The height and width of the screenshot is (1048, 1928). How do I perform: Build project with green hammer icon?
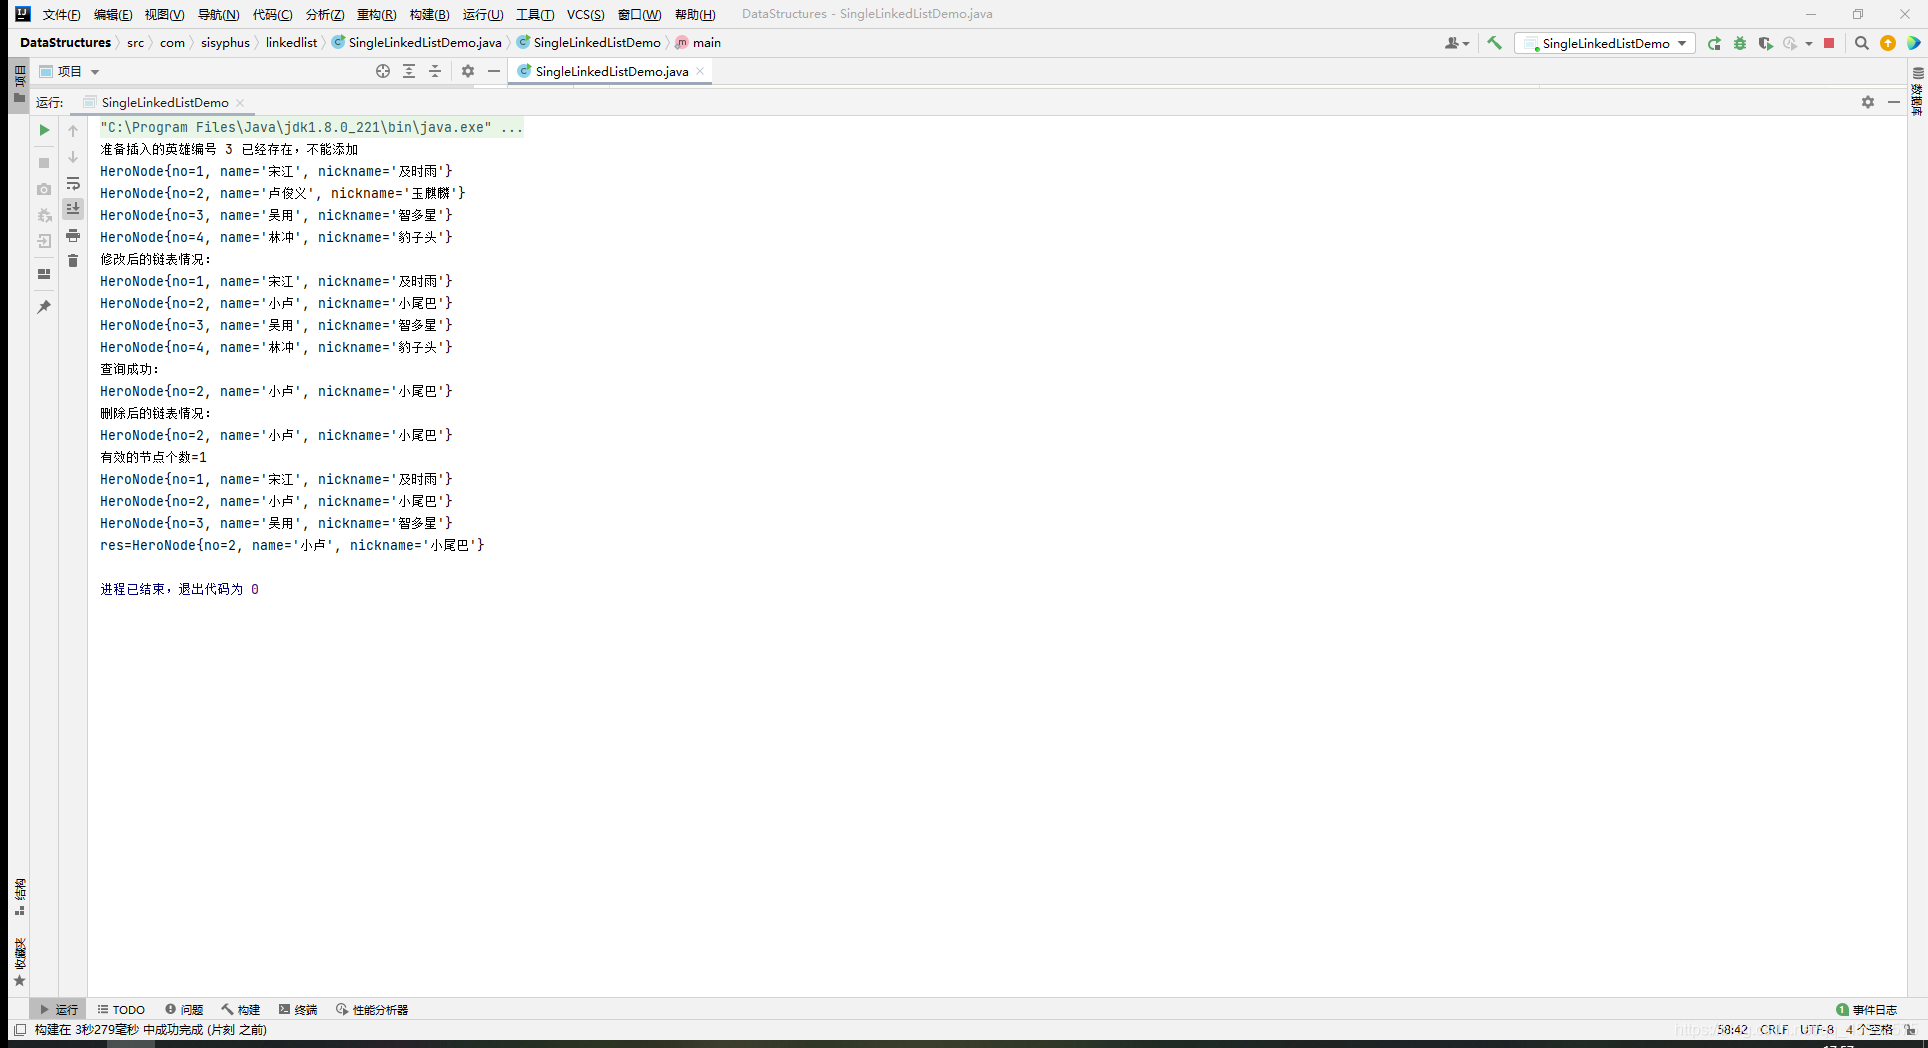tap(1495, 43)
